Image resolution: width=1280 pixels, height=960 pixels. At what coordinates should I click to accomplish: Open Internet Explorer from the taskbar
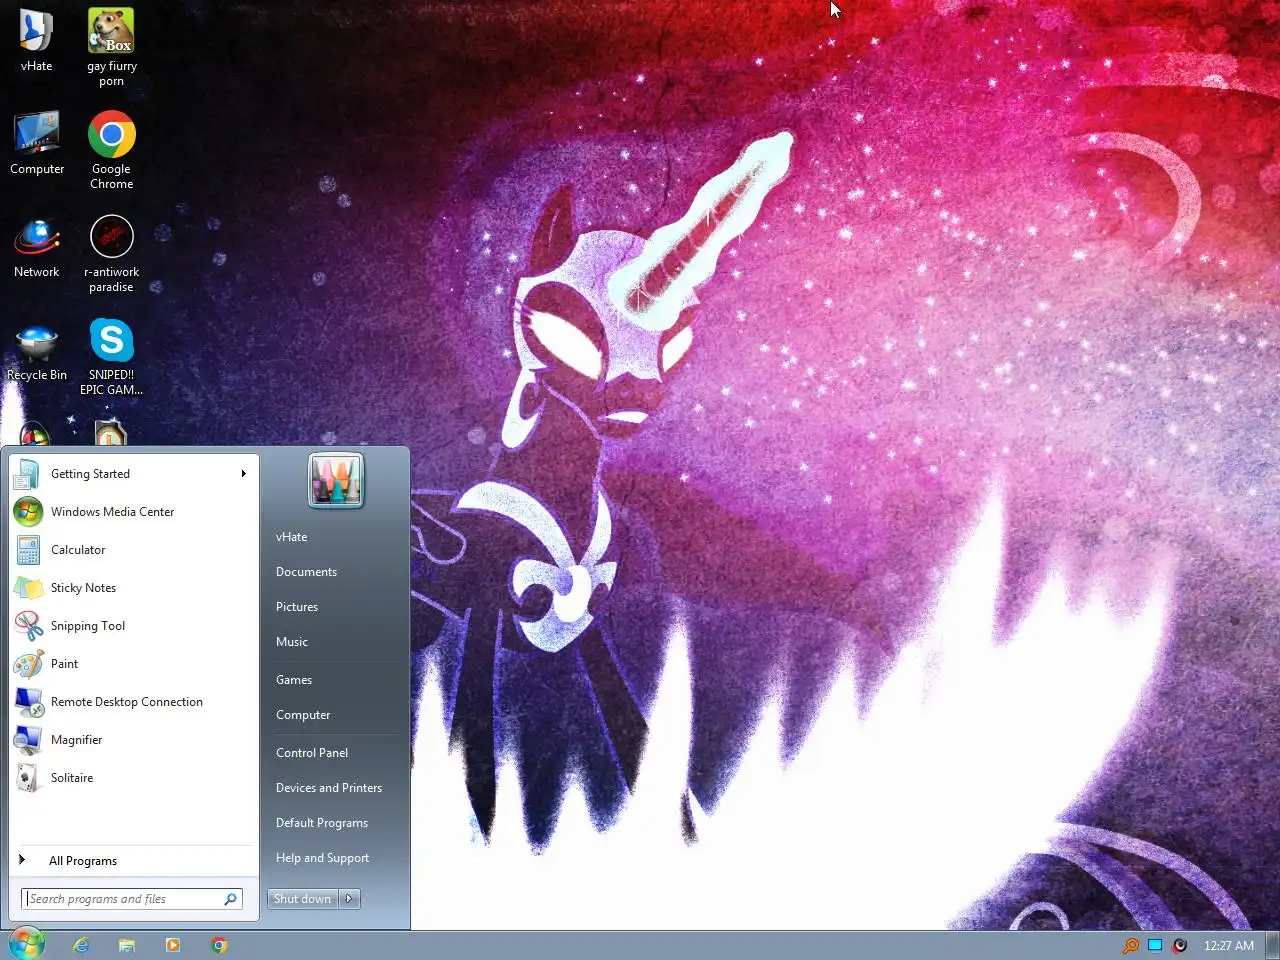click(x=81, y=945)
